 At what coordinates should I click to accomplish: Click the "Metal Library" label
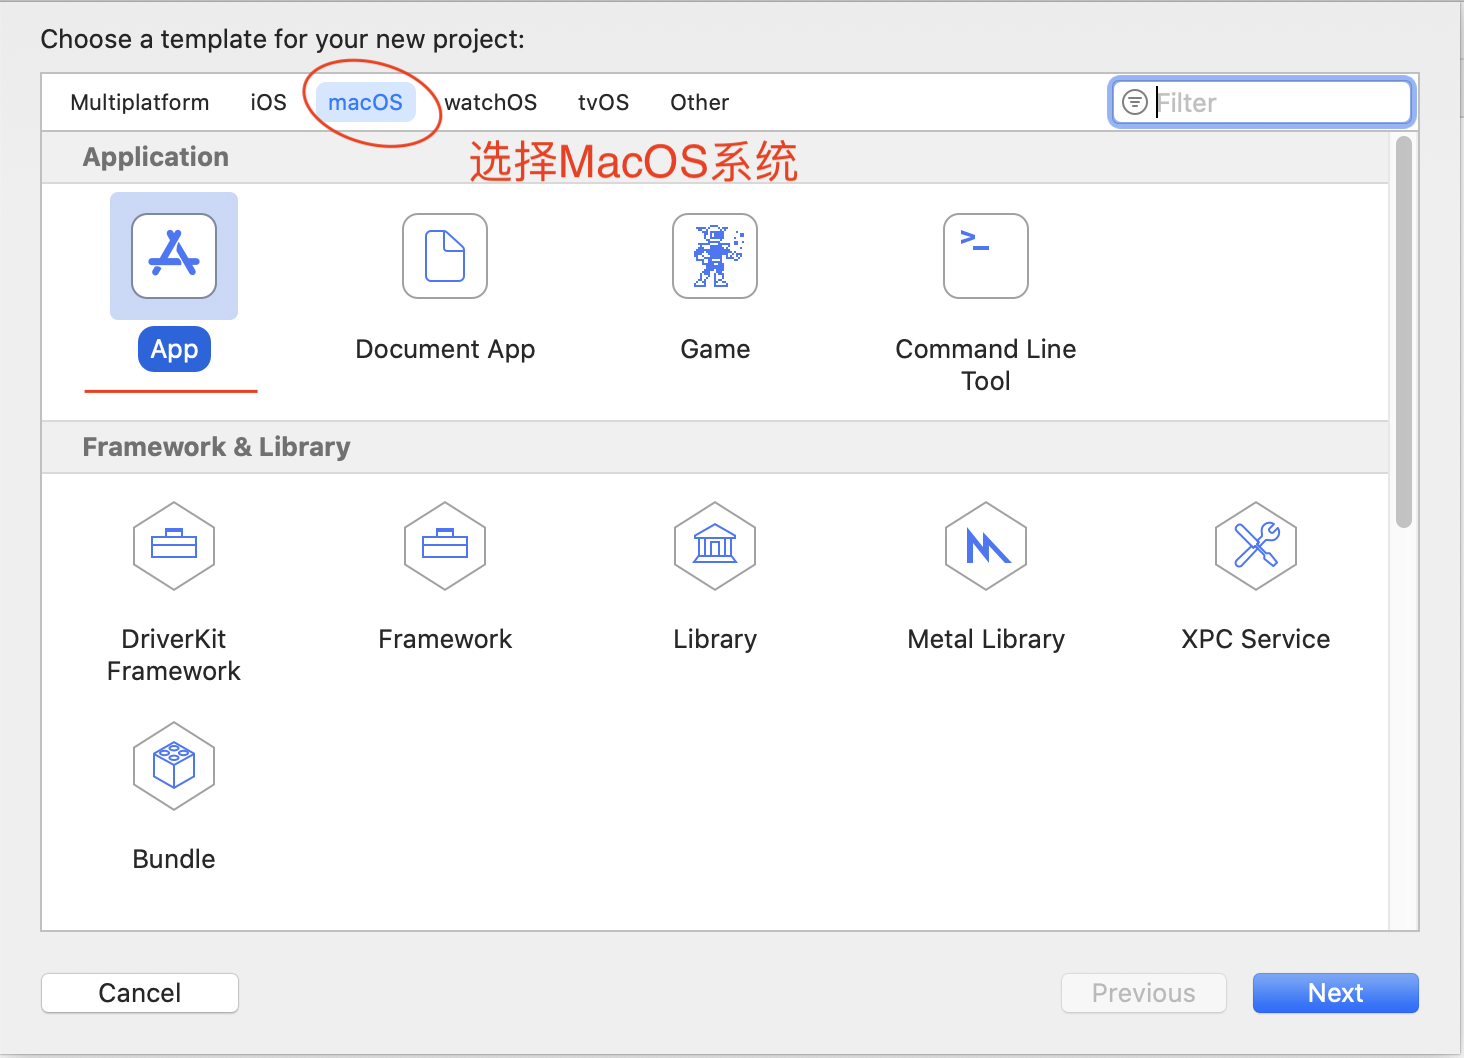click(986, 639)
